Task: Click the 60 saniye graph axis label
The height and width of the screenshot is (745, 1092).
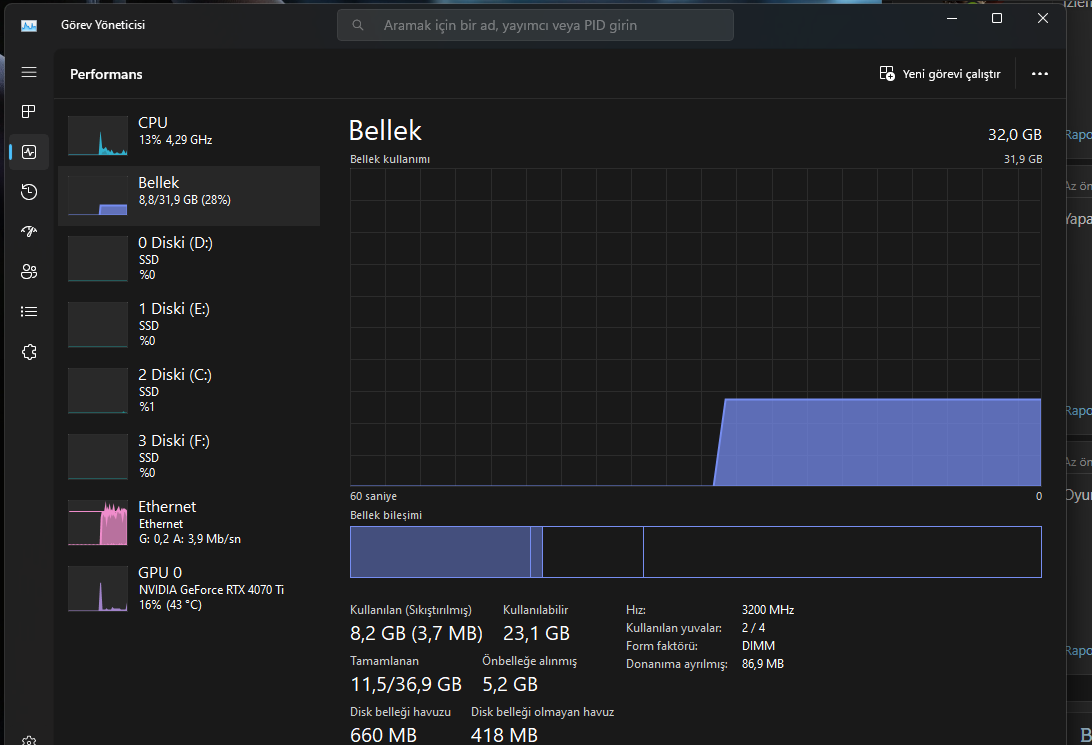Action: (x=373, y=496)
